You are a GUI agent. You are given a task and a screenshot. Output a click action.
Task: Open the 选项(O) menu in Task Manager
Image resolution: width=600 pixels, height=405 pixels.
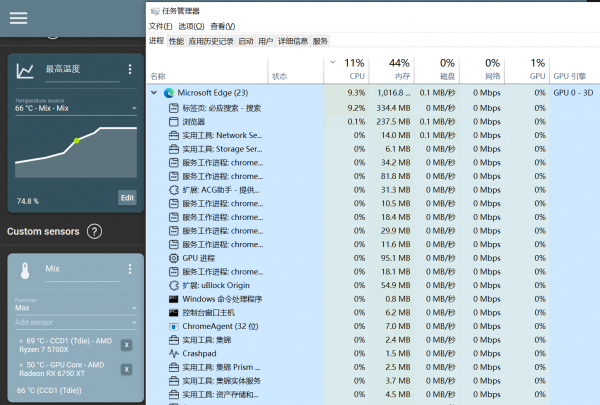pyautogui.click(x=191, y=26)
